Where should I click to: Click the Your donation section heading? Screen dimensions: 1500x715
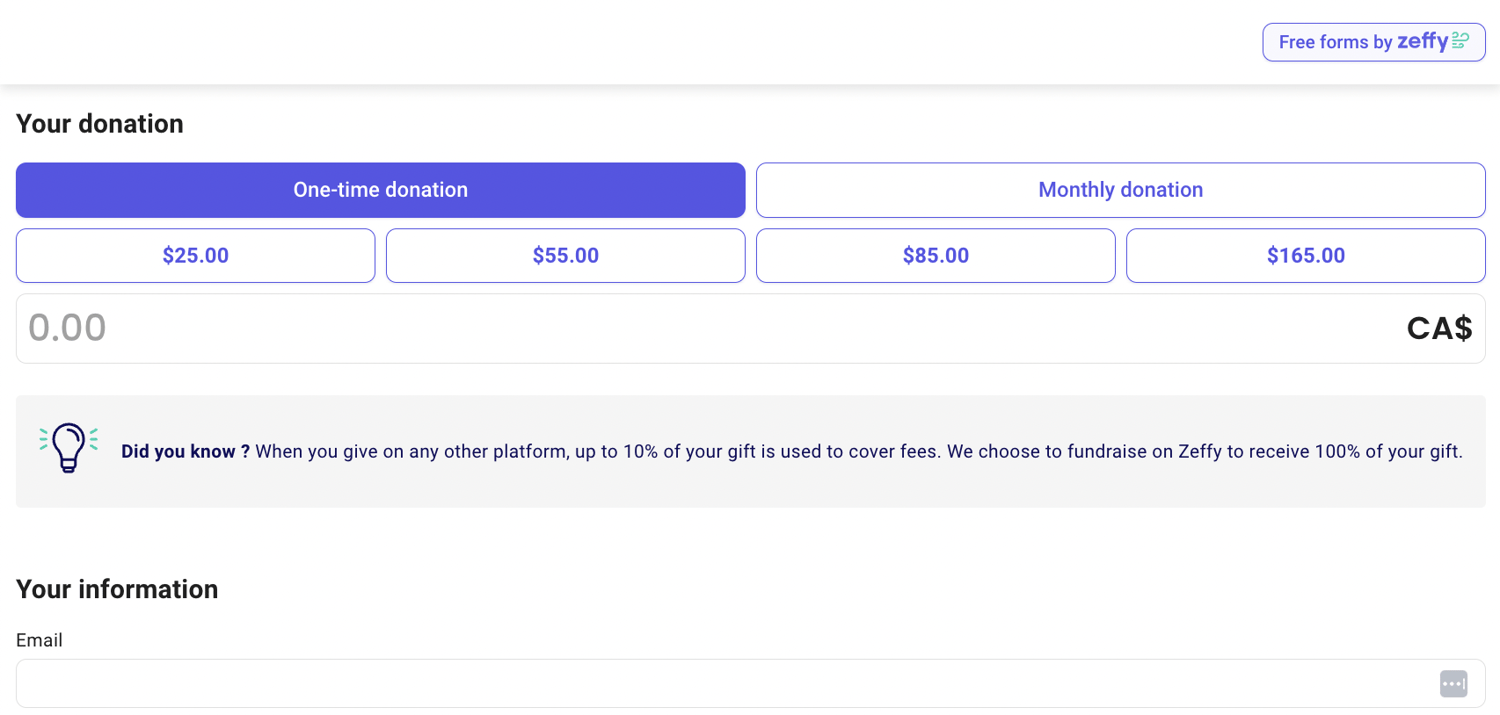click(99, 123)
